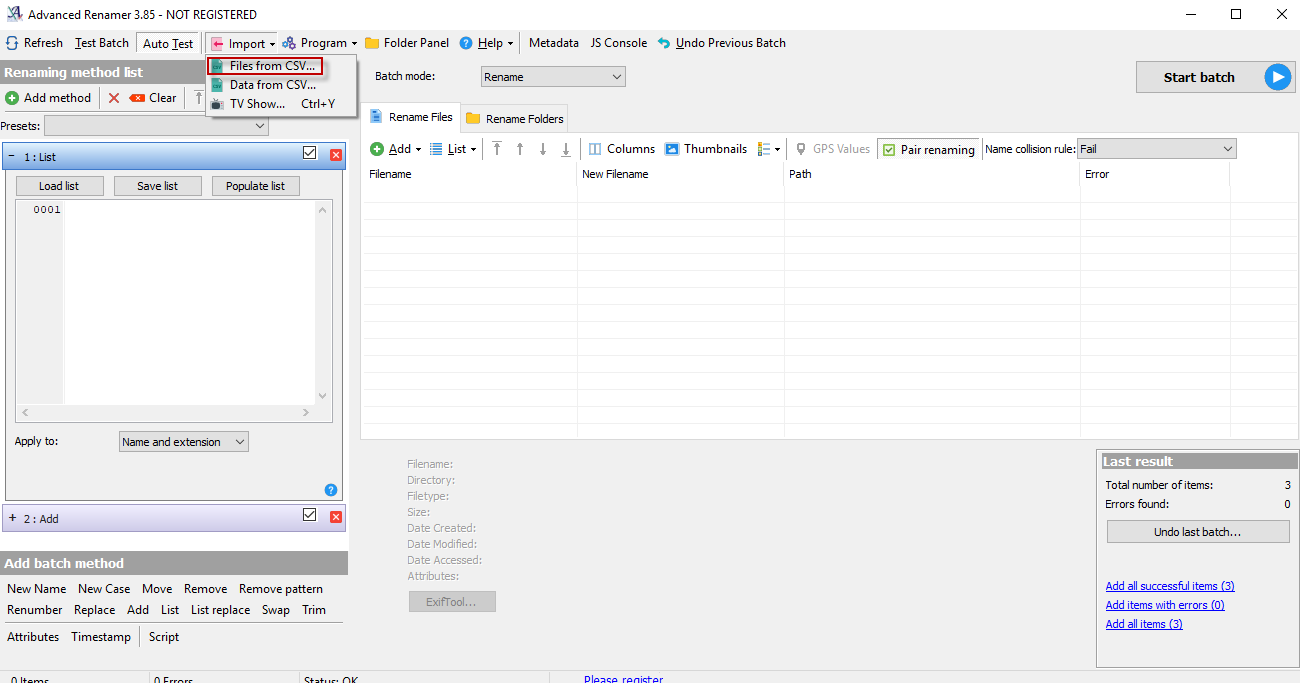This screenshot has width=1300, height=683.
Task: Remove the 1 : List method
Action: pyautogui.click(x=336, y=155)
